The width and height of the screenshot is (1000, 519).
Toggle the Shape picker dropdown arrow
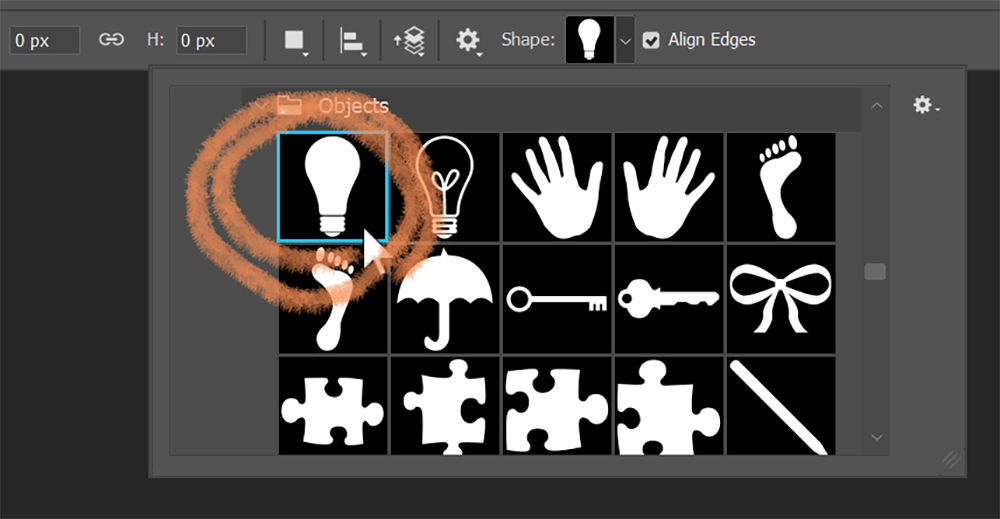pos(625,41)
